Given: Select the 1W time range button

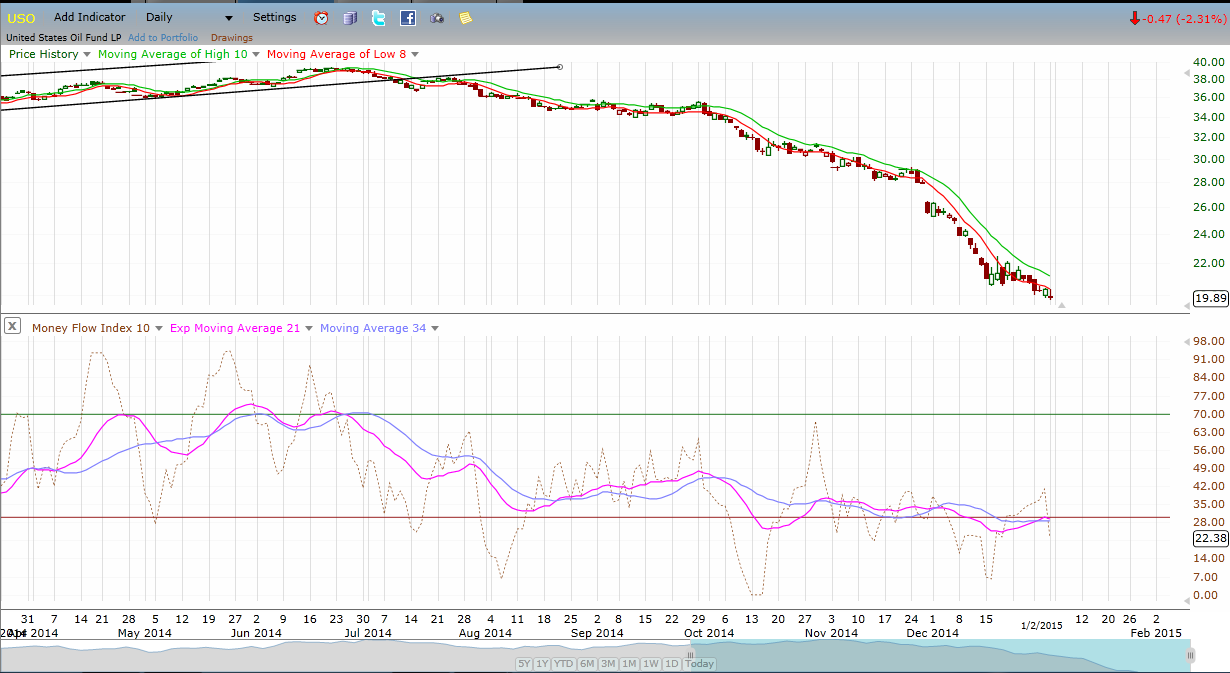Looking at the screenshot, I should pos(650,664).
